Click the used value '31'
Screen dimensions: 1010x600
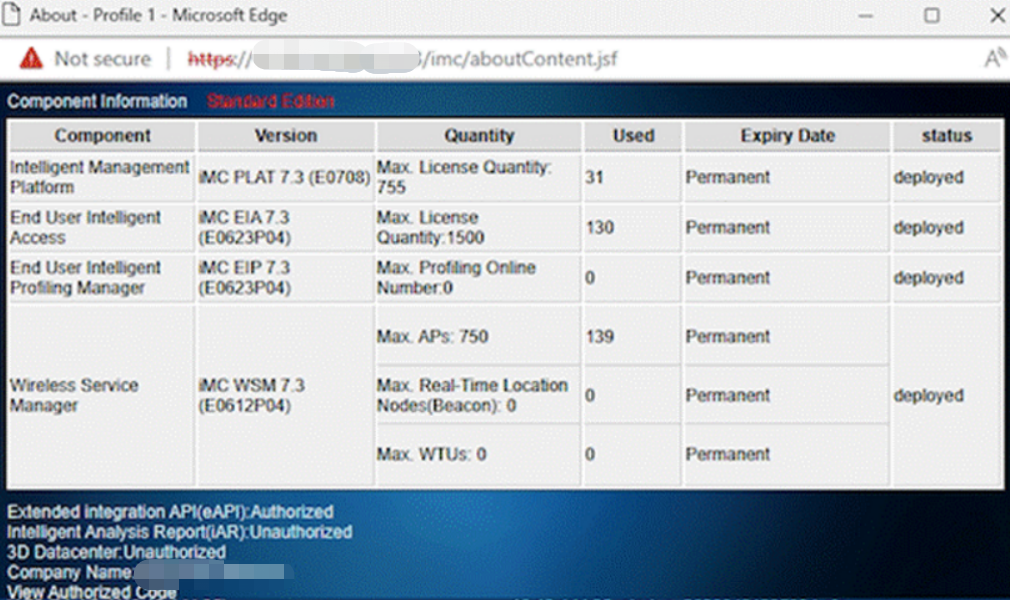[595, 177]
